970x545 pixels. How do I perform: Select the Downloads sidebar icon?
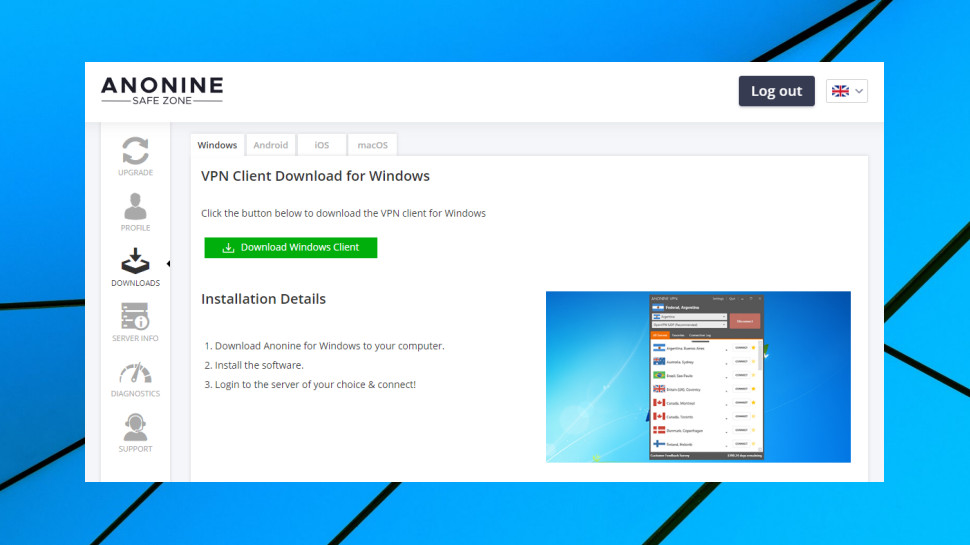coord(135,260)
